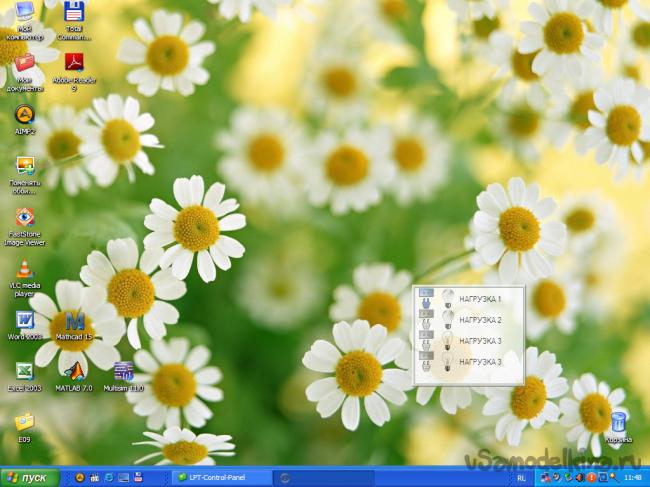Select the Mathcad 15 desktop icon
The width and height of the screenshot is (650, 487).
[x=74, y=321]
